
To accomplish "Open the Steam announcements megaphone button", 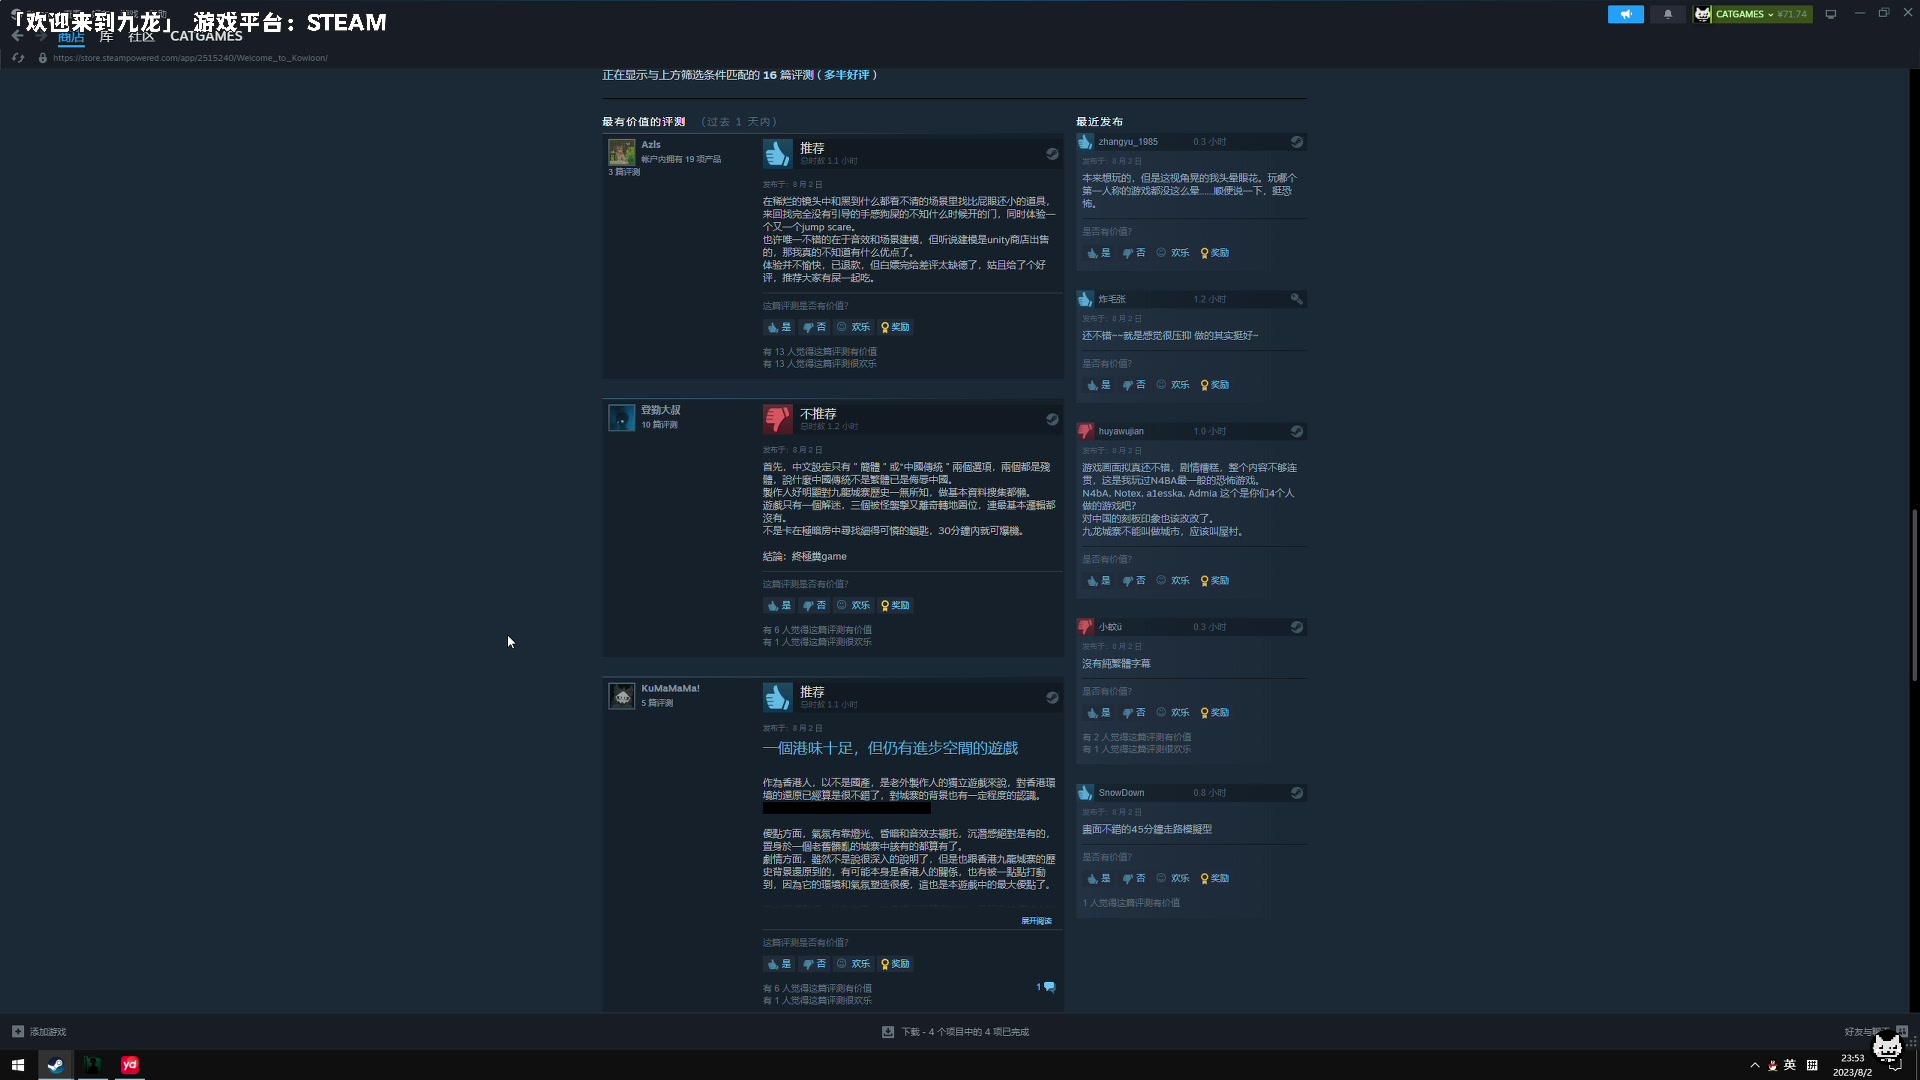I will click(1626, 14).
